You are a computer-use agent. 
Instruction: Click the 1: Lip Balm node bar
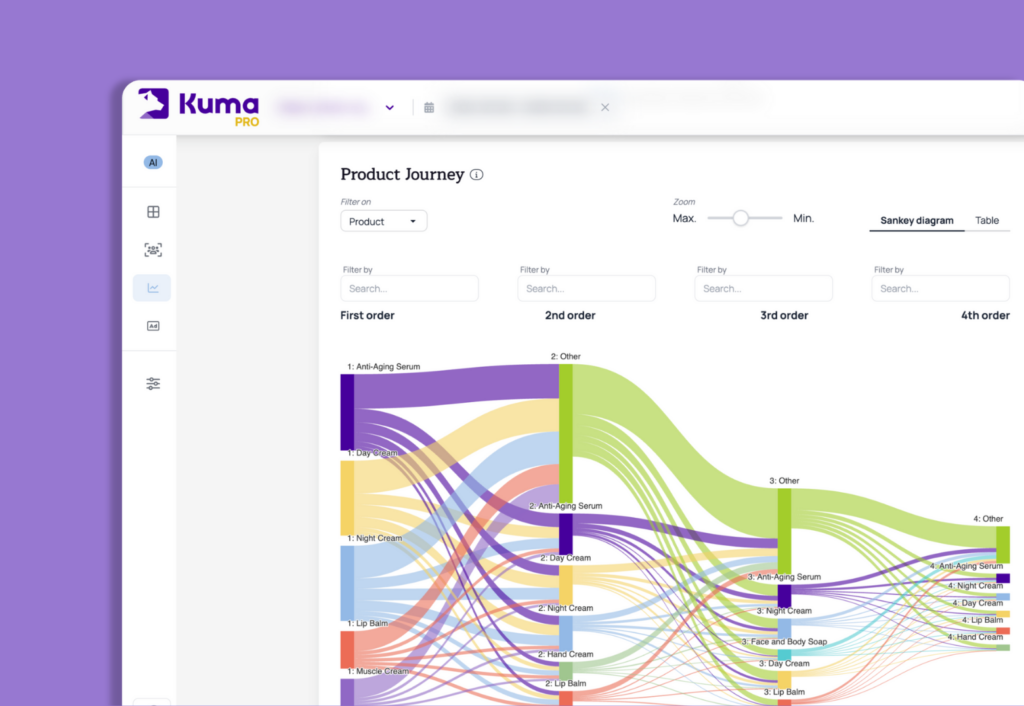[347, 649]
